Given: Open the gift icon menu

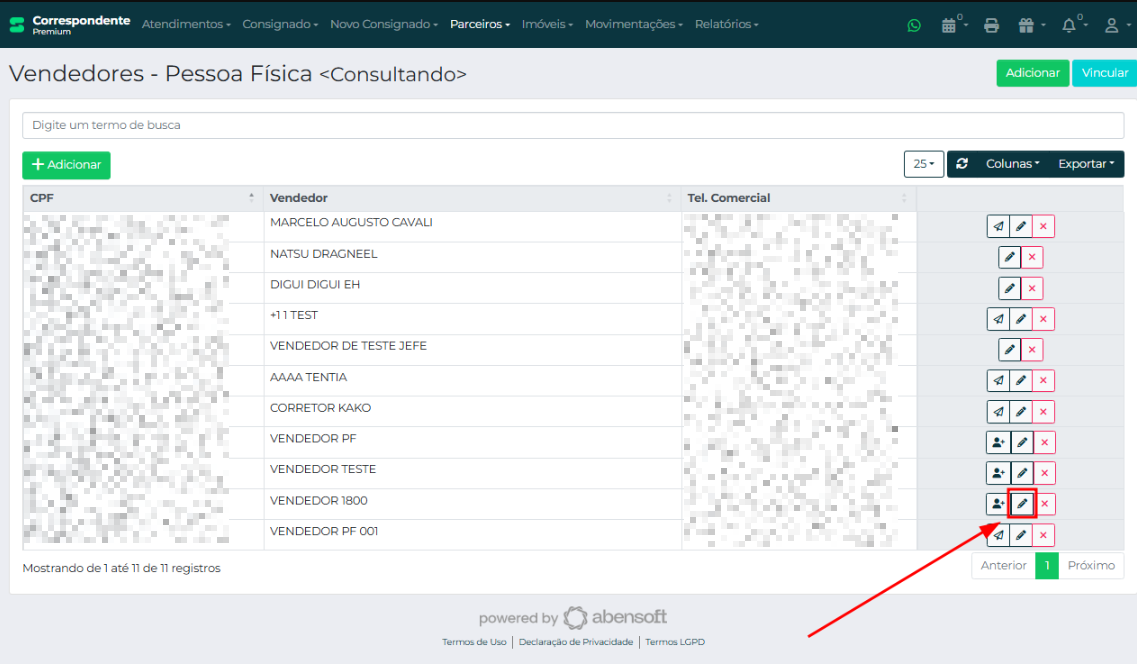Looking at the screenshot, I should pyautogui.click(x=1030, y=25).
